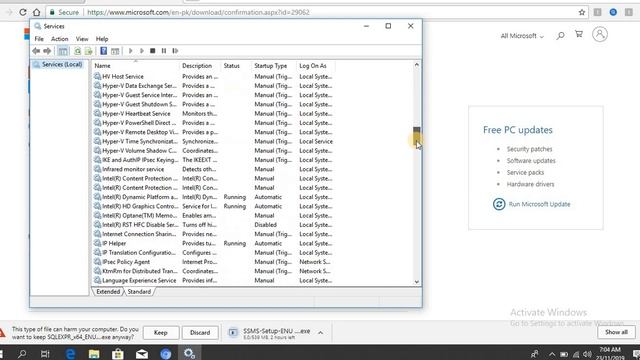Select the HV Host Service row
The height and width of the screenshot is (360, 640).
(213, 76)
